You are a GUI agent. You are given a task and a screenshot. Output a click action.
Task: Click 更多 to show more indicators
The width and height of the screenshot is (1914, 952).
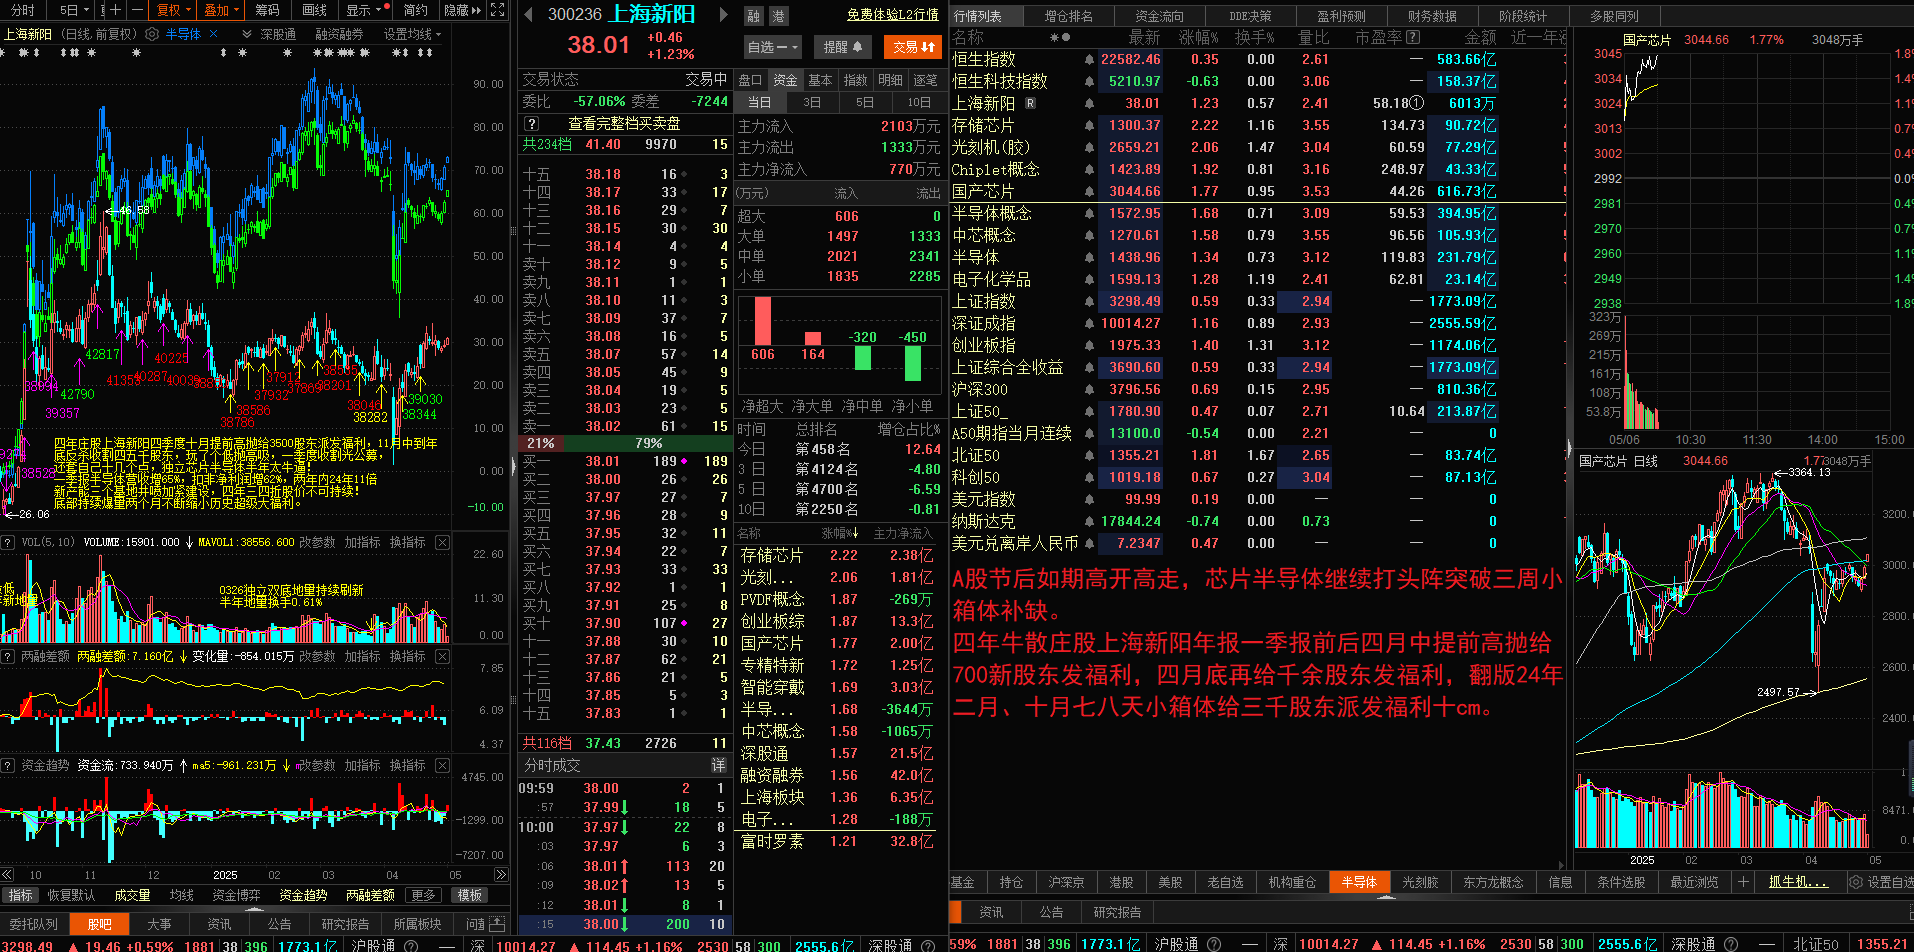click(423, 895)
